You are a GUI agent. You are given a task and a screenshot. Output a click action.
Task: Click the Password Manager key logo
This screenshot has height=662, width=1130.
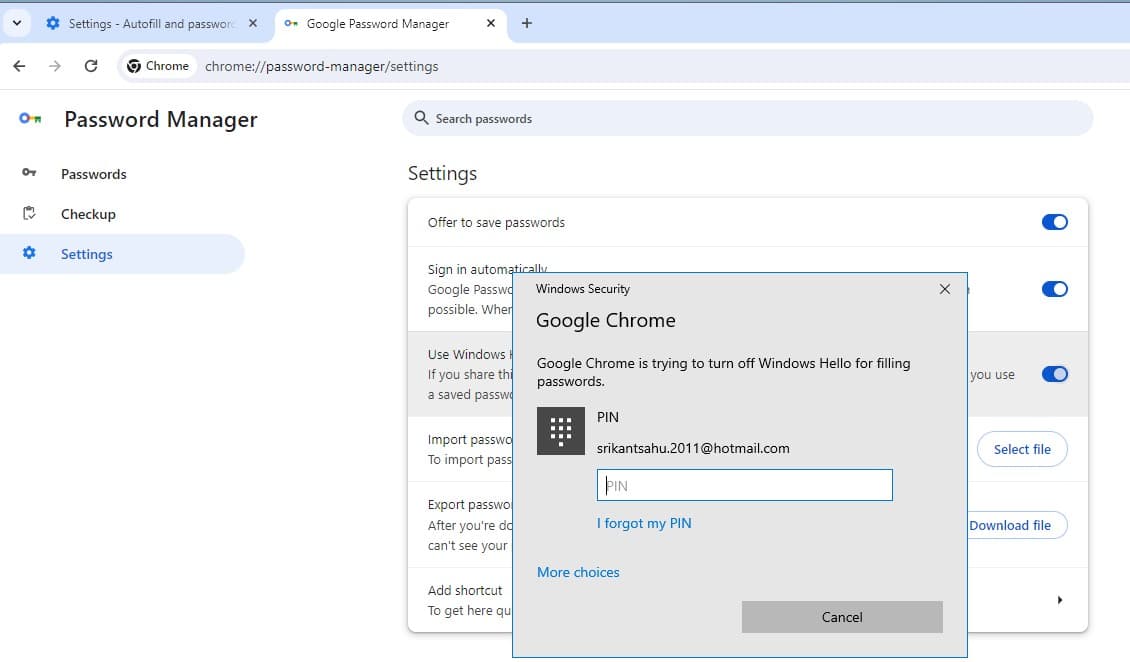29,118
